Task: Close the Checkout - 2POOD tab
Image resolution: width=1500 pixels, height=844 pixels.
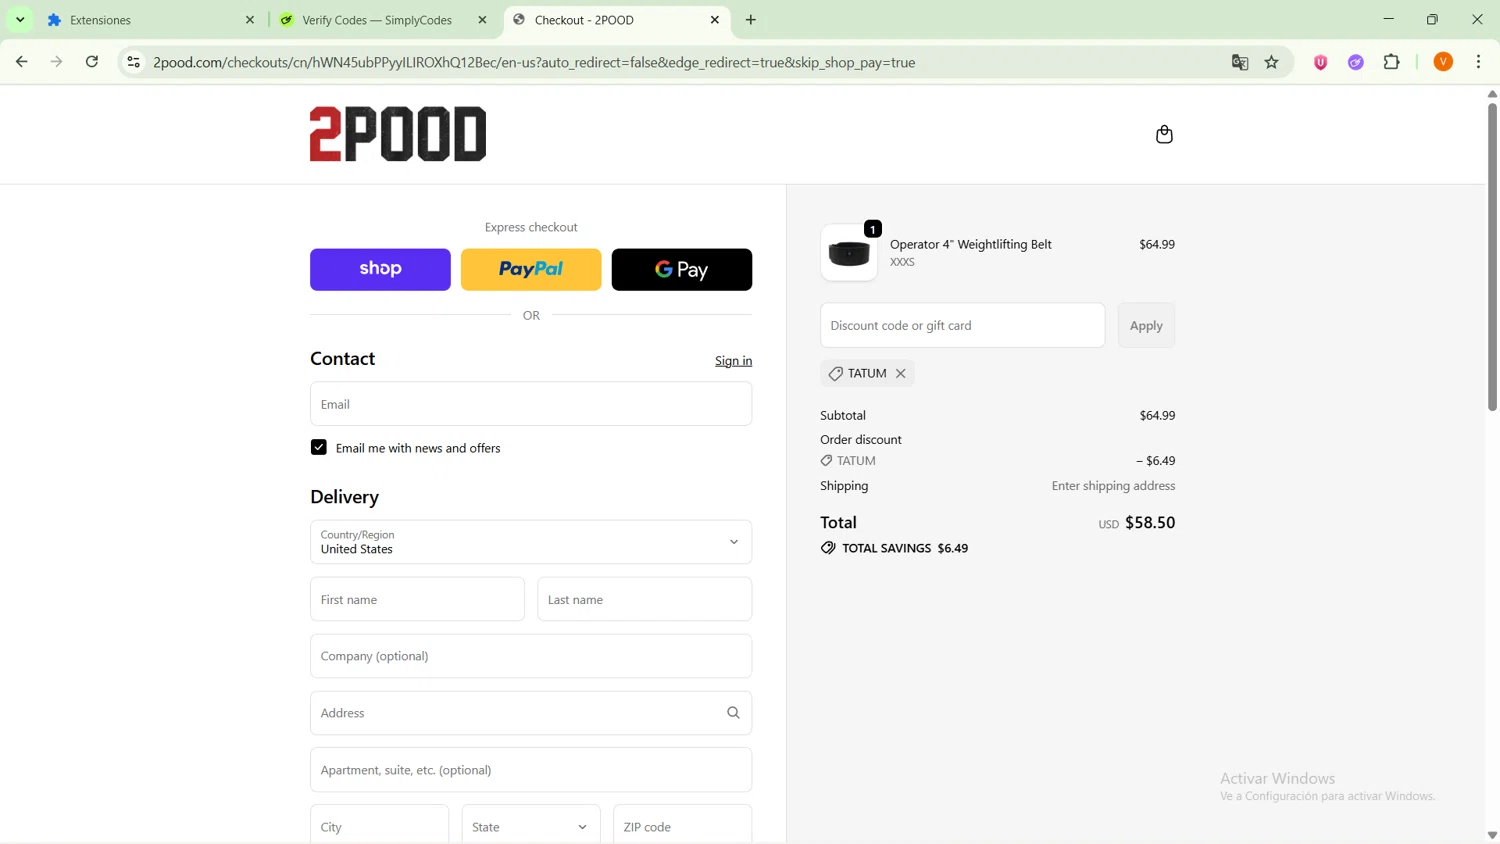Action: coord(715,20)
